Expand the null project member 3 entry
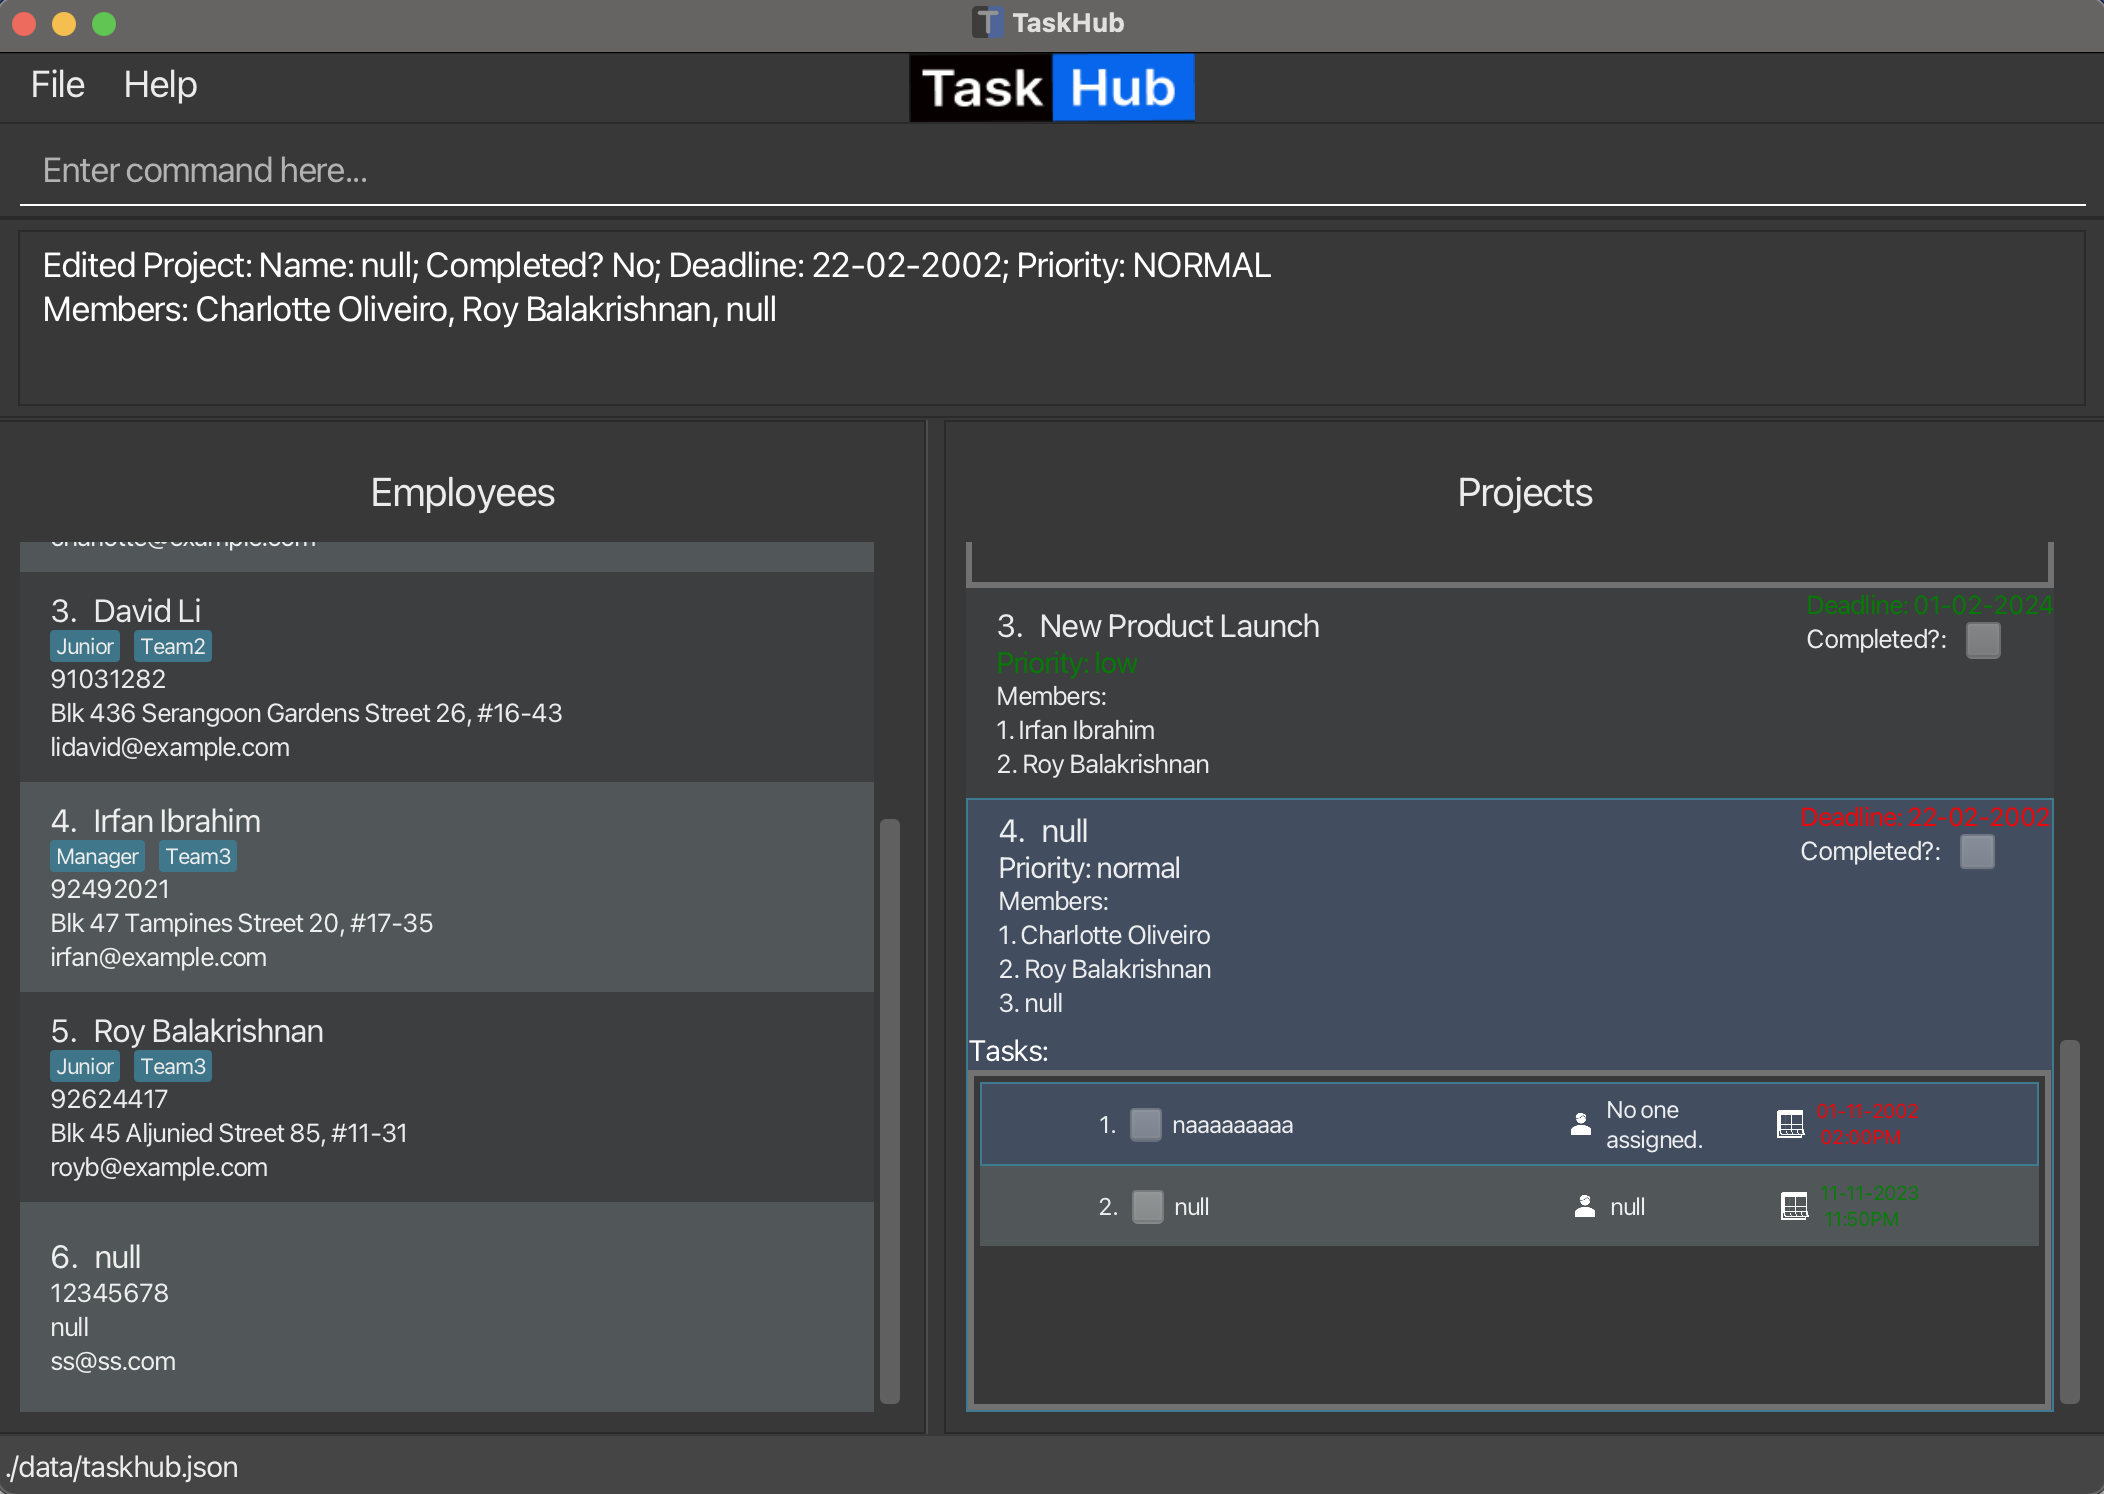This screenshot has height=1494, width=2104. [x=1029, y=1004]
